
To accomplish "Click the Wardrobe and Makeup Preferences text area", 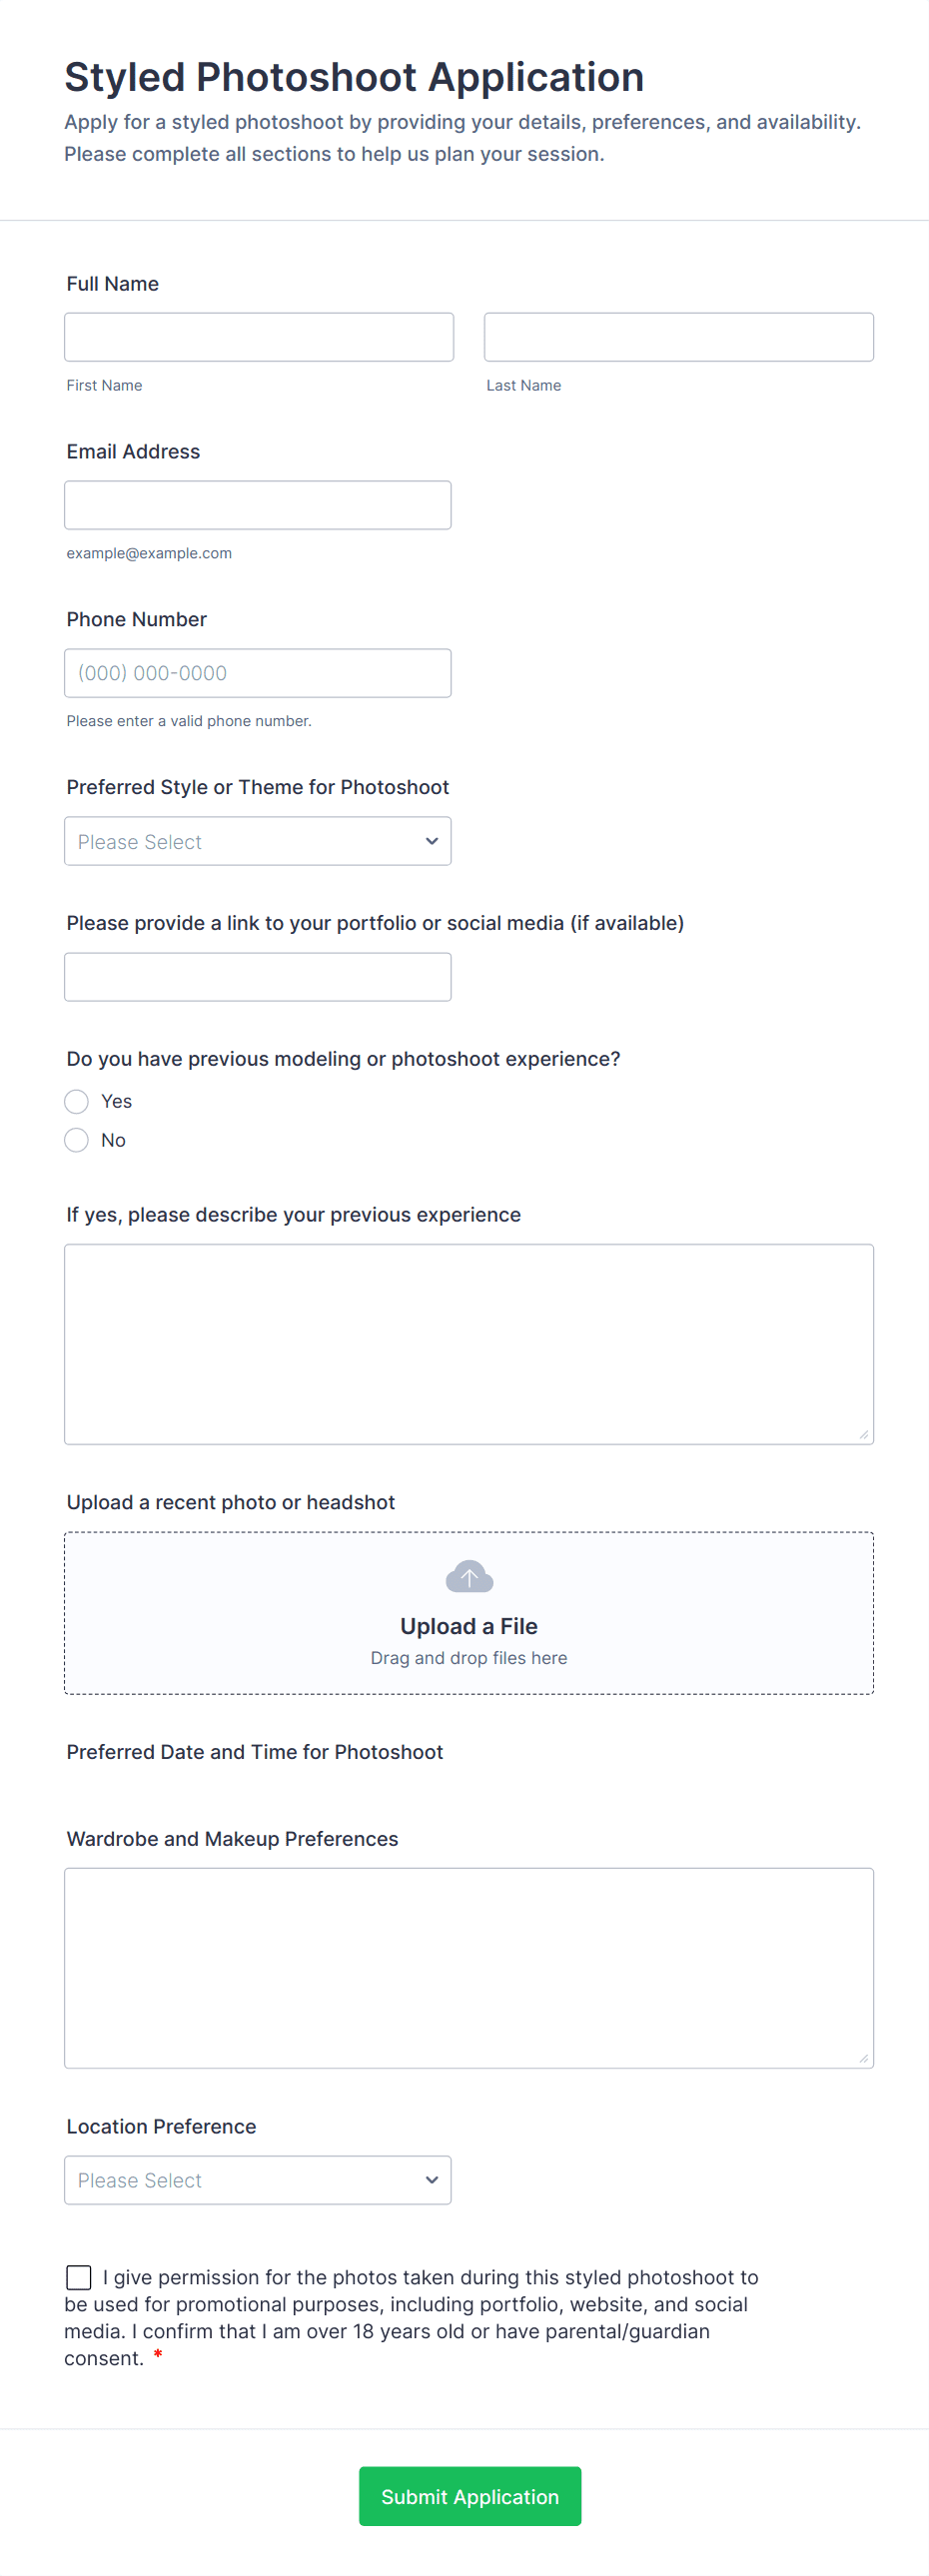I will (468, 1966).
